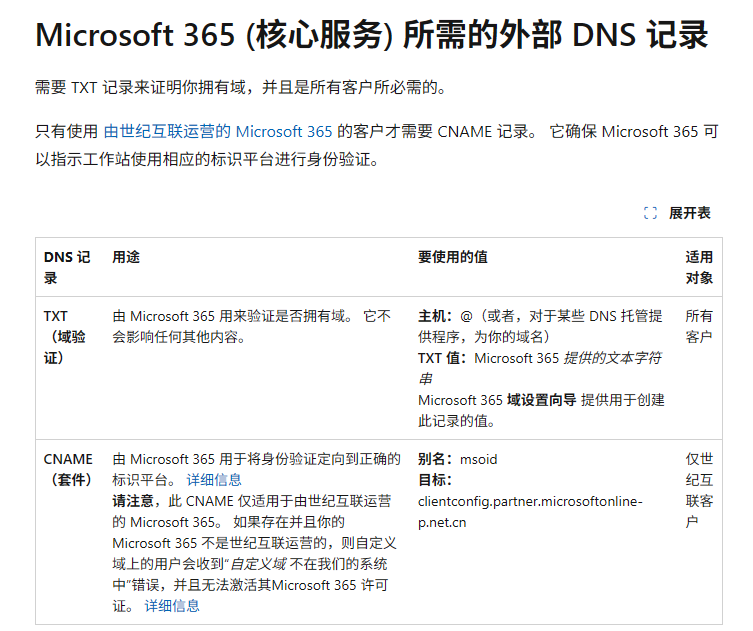Viewport: 753px width, 631px height.
Task: Open the 详细信息 link after 许可证
Action: pos(172,606)
